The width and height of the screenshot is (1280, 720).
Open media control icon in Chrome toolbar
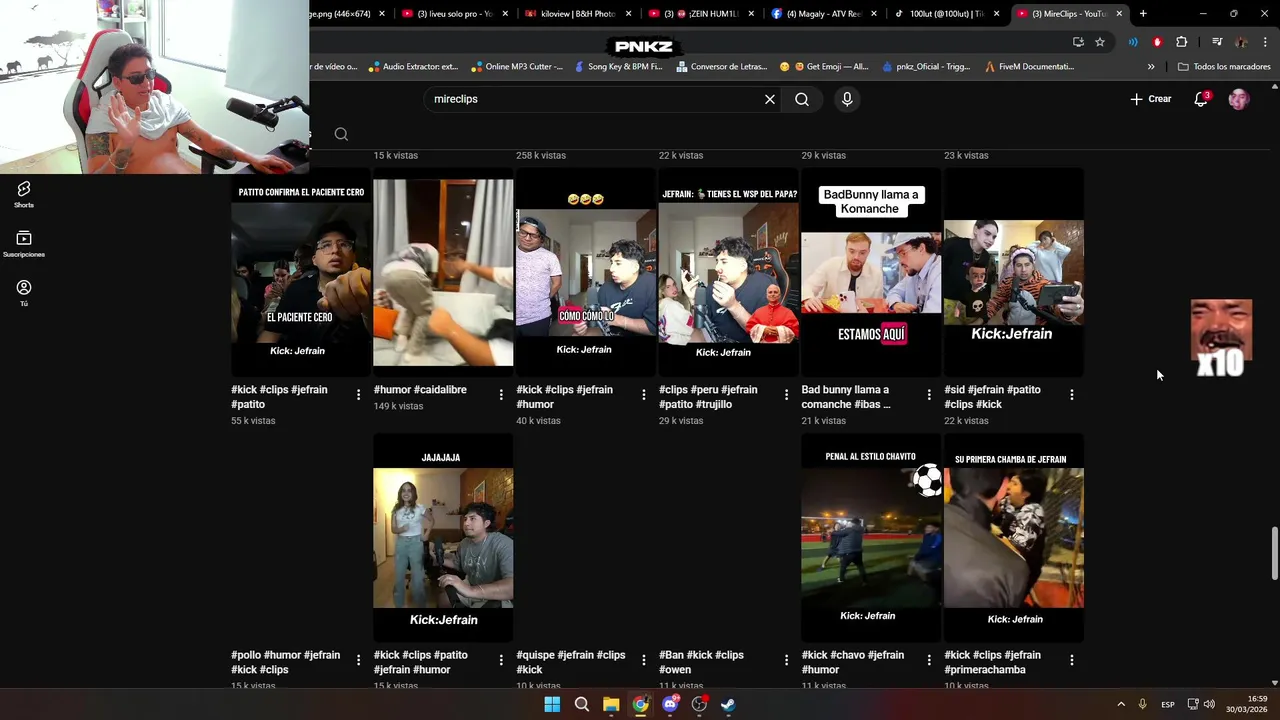[x=1217, y=42]
